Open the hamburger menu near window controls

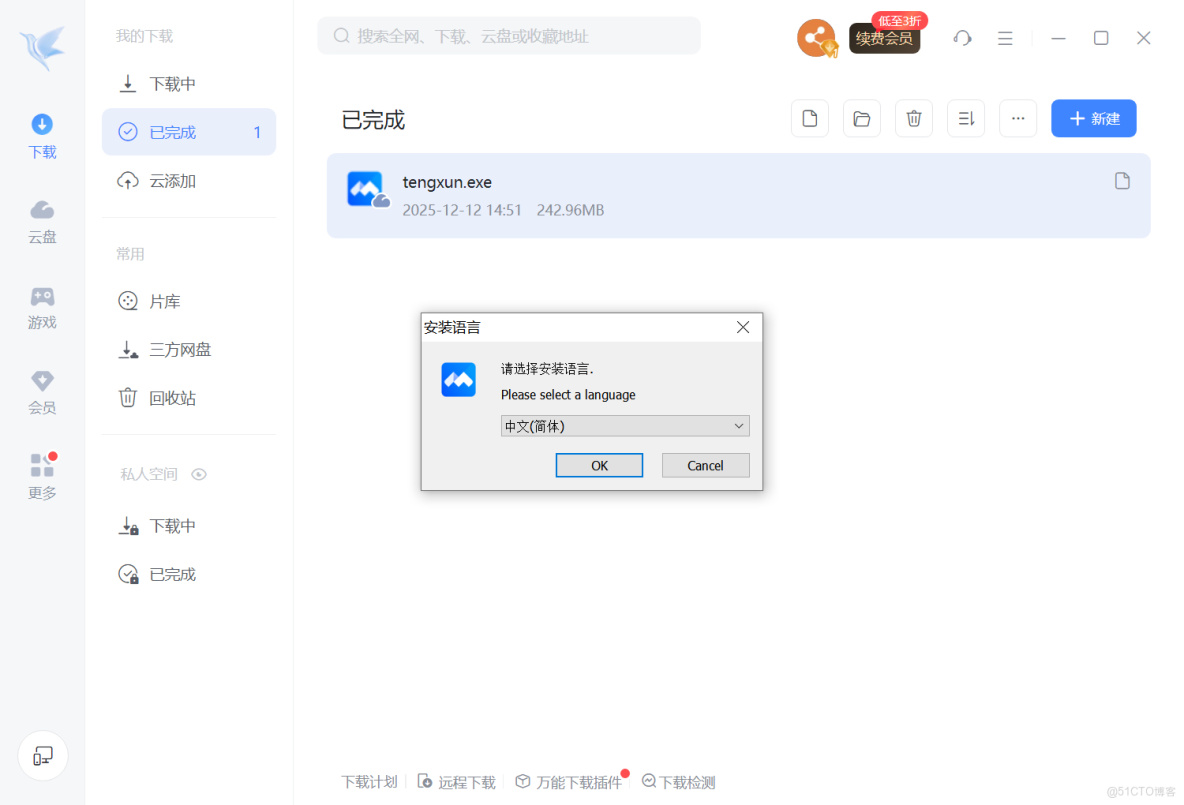(1005, 37)
